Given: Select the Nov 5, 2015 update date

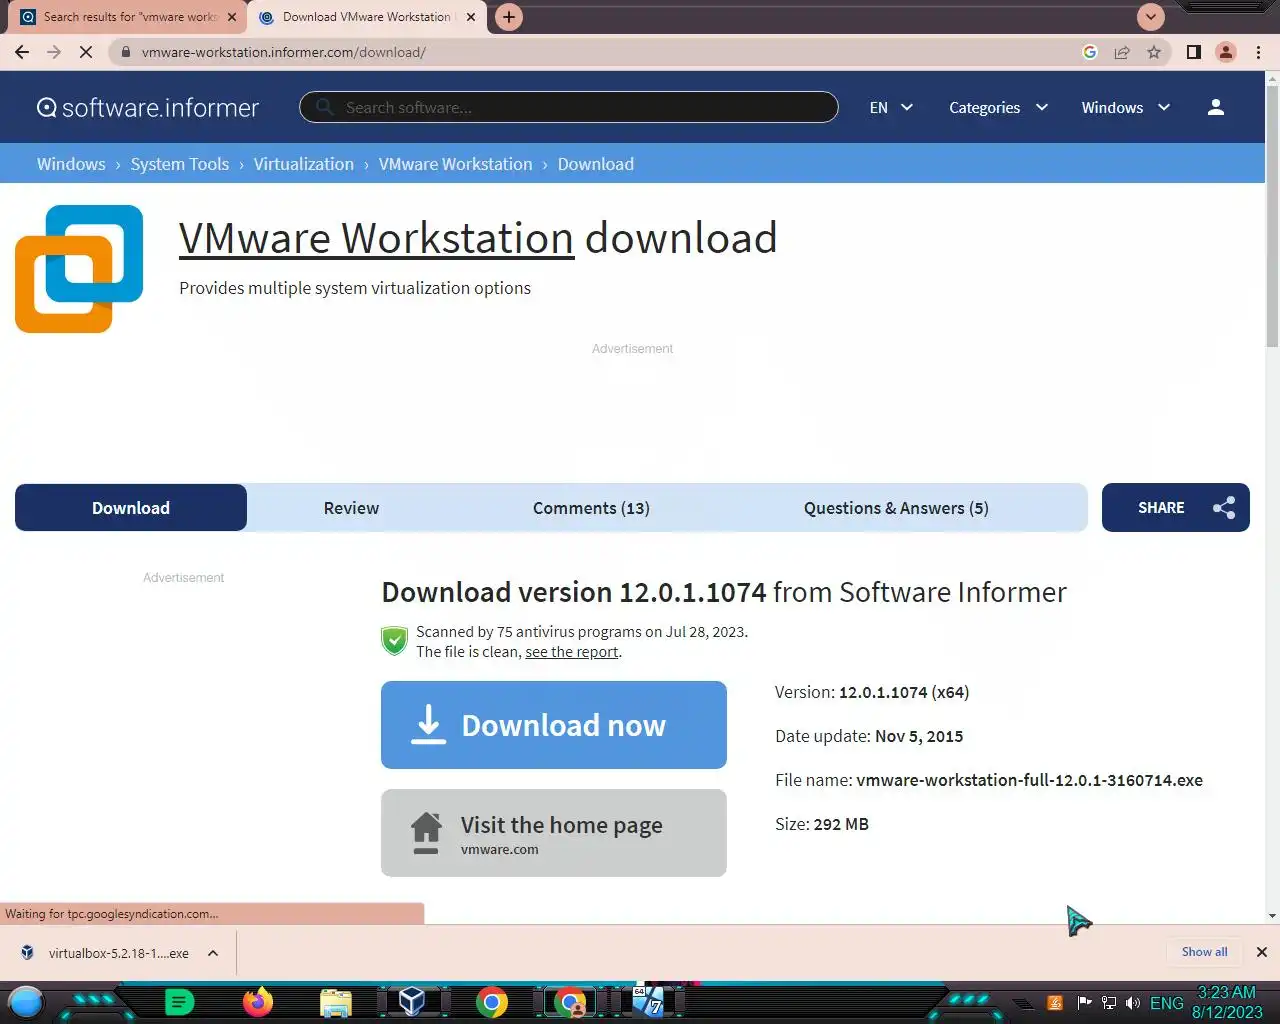Looking at the screenshot, I should pos(919,736).
